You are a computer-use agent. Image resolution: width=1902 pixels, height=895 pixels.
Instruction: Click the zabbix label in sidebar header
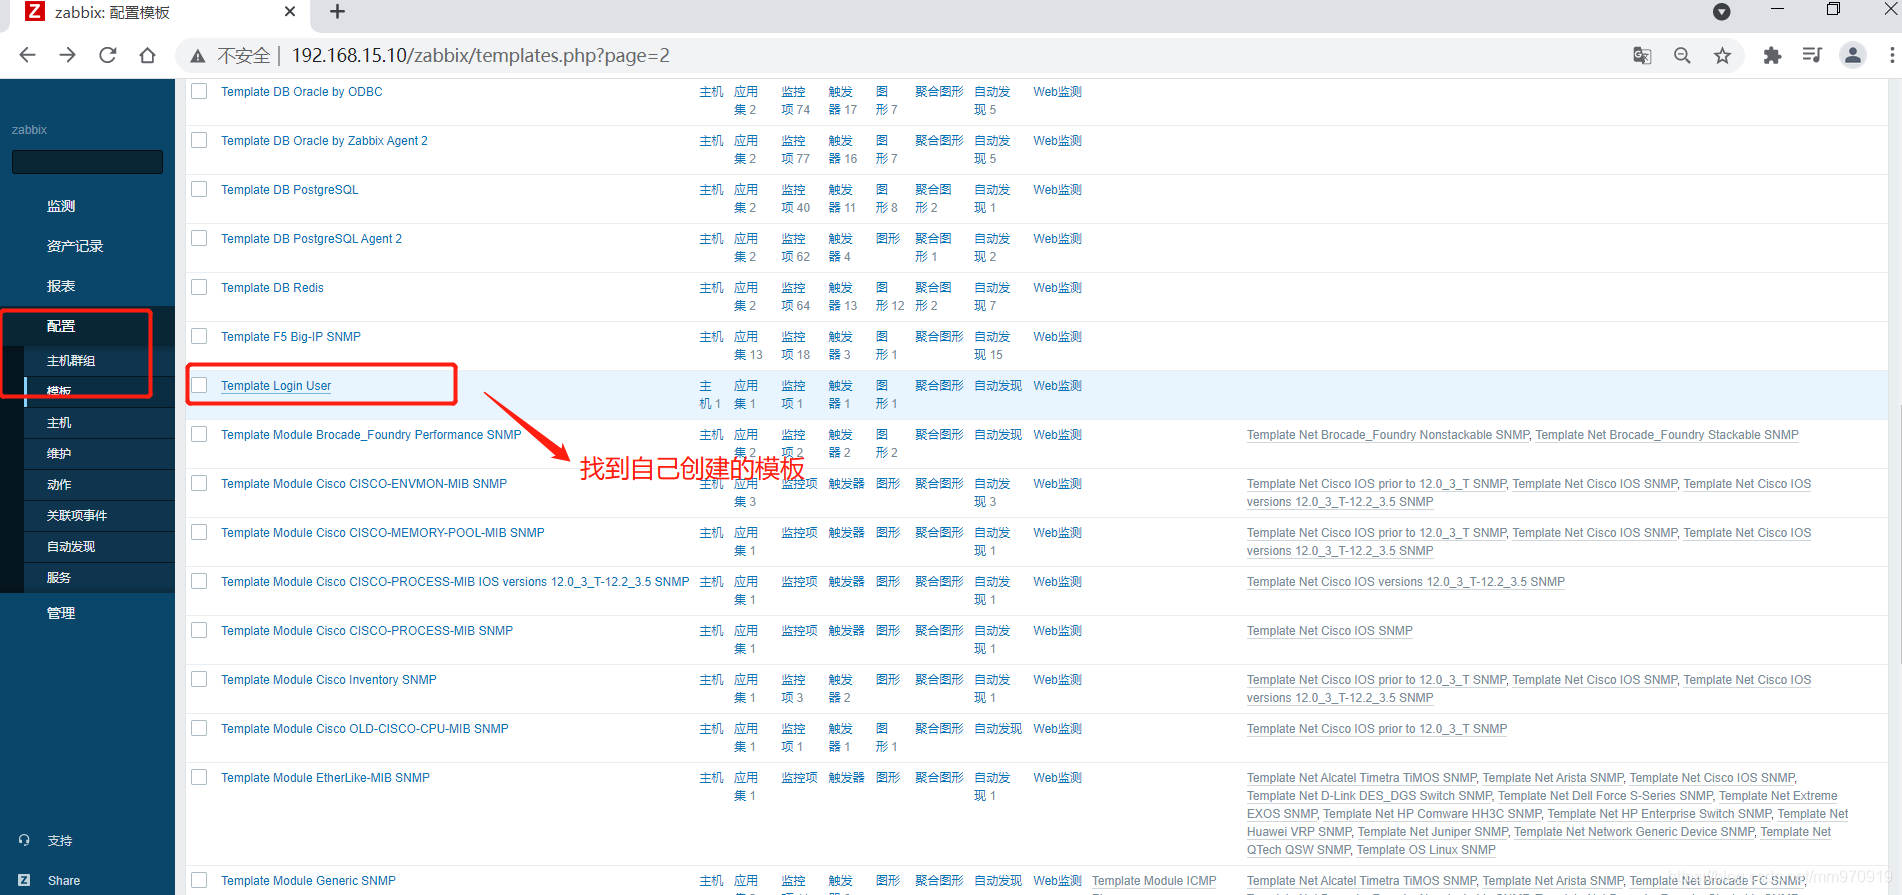tap(29, 130)
